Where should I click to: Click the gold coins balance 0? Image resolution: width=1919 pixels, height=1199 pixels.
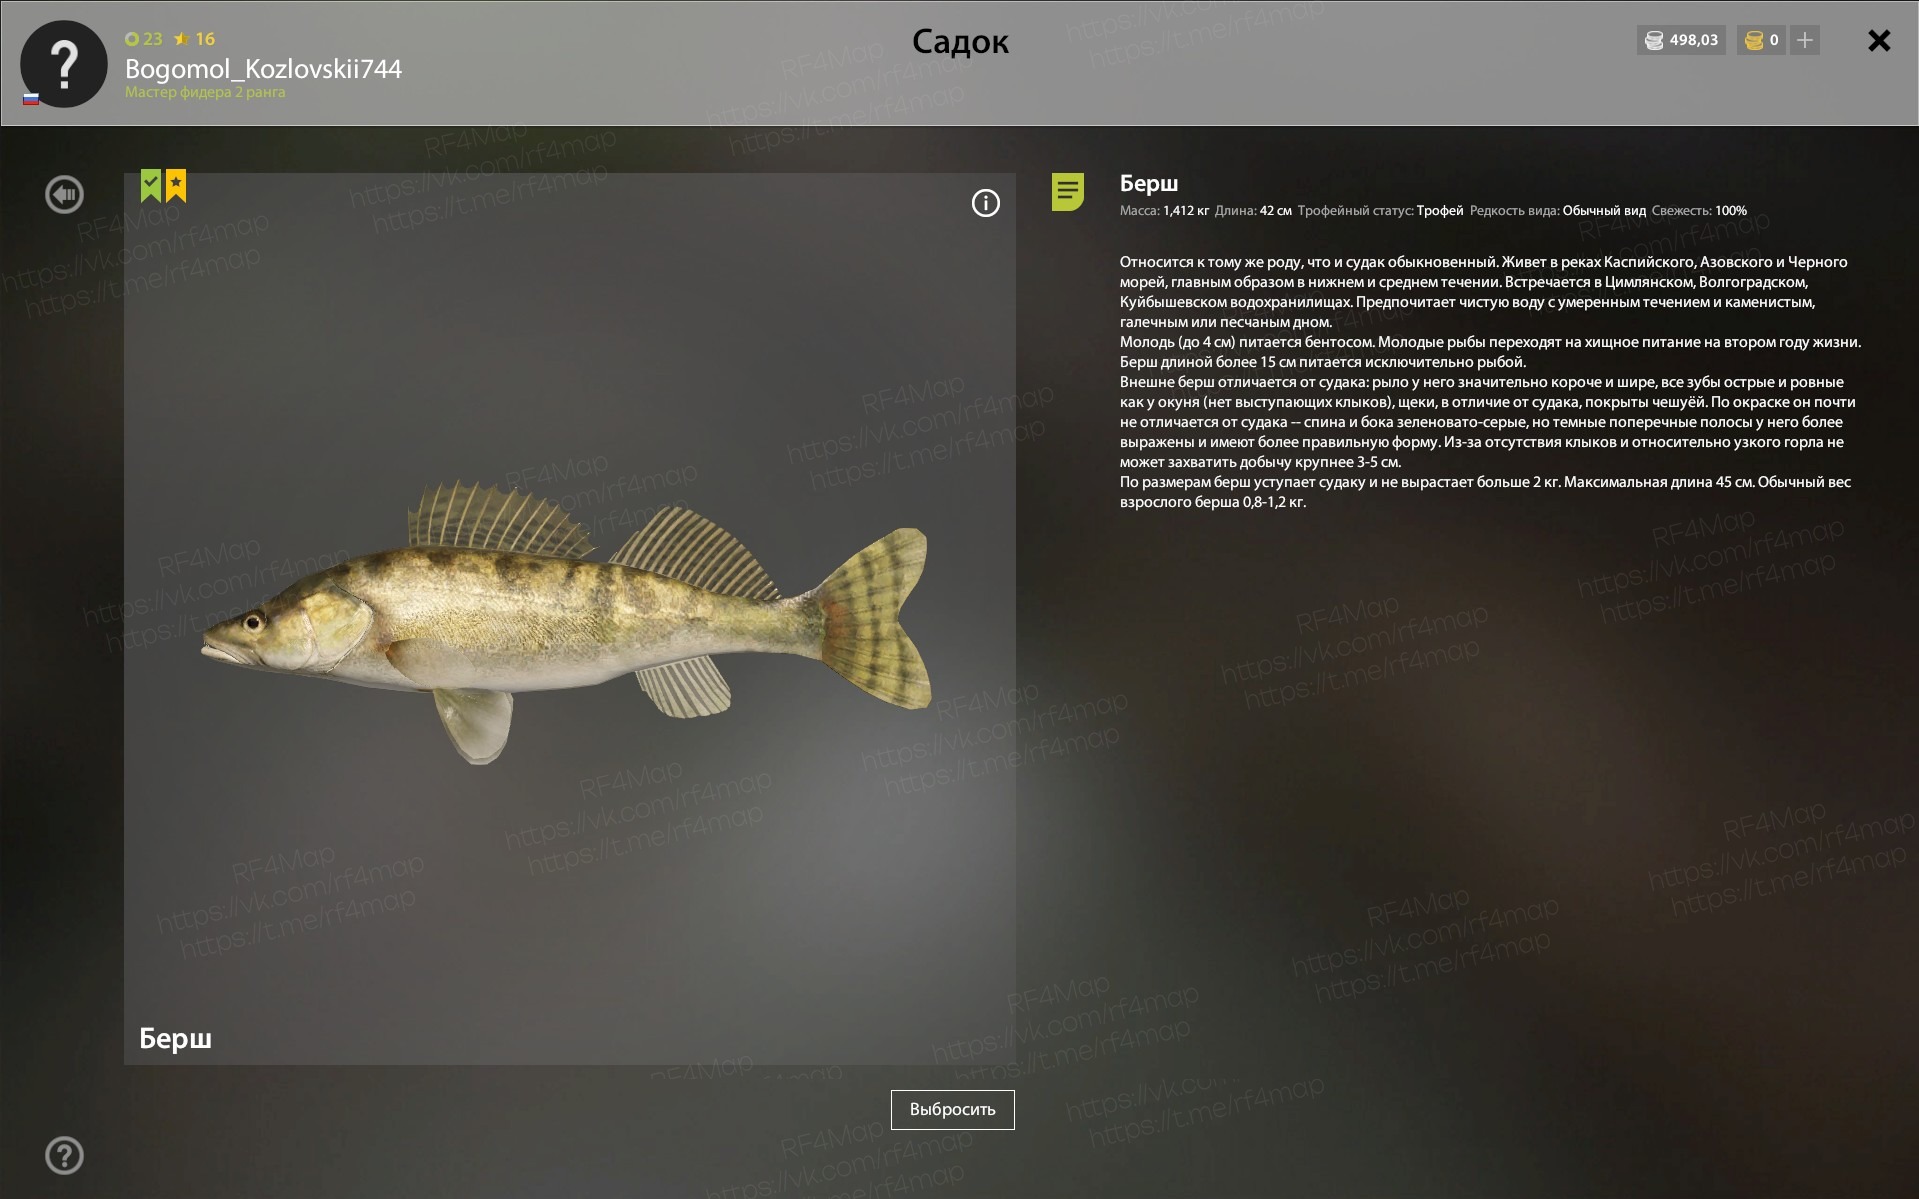coord(1761,40)
